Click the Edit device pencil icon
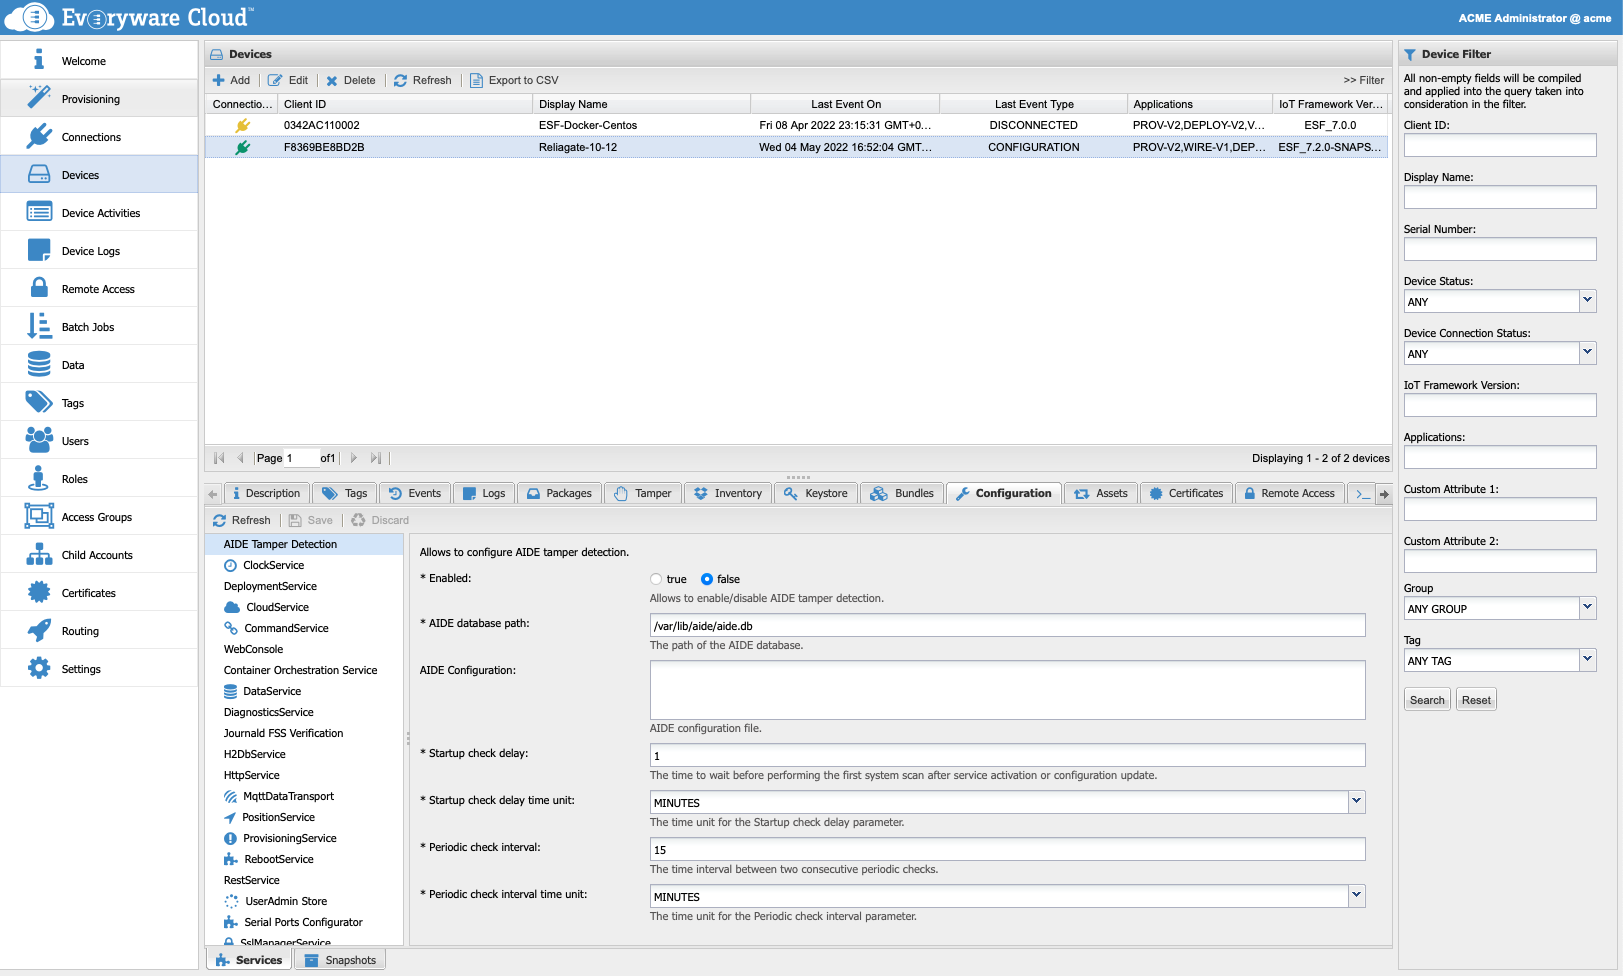Image resolution: width=1623 pixels, height=976 pixels. point(275,80)
